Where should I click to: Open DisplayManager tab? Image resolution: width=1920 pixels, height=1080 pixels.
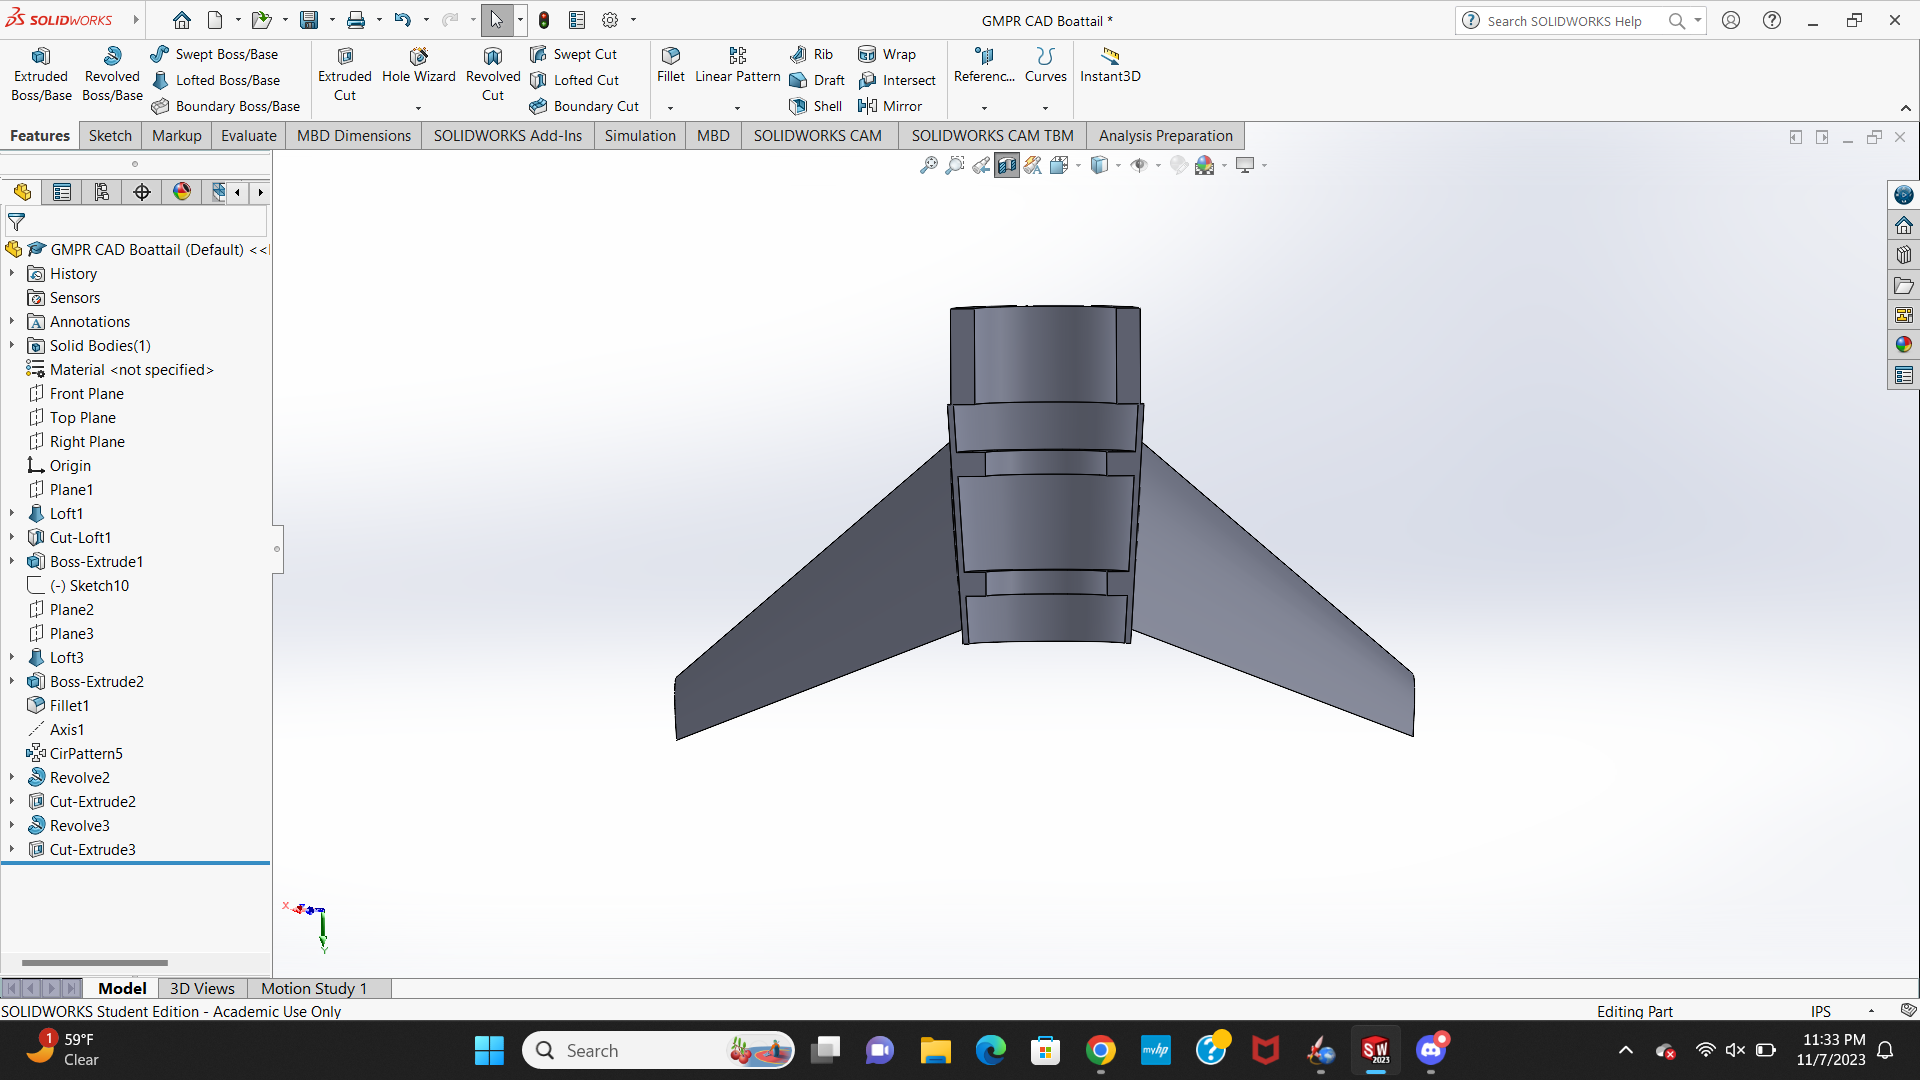point(182,192)
